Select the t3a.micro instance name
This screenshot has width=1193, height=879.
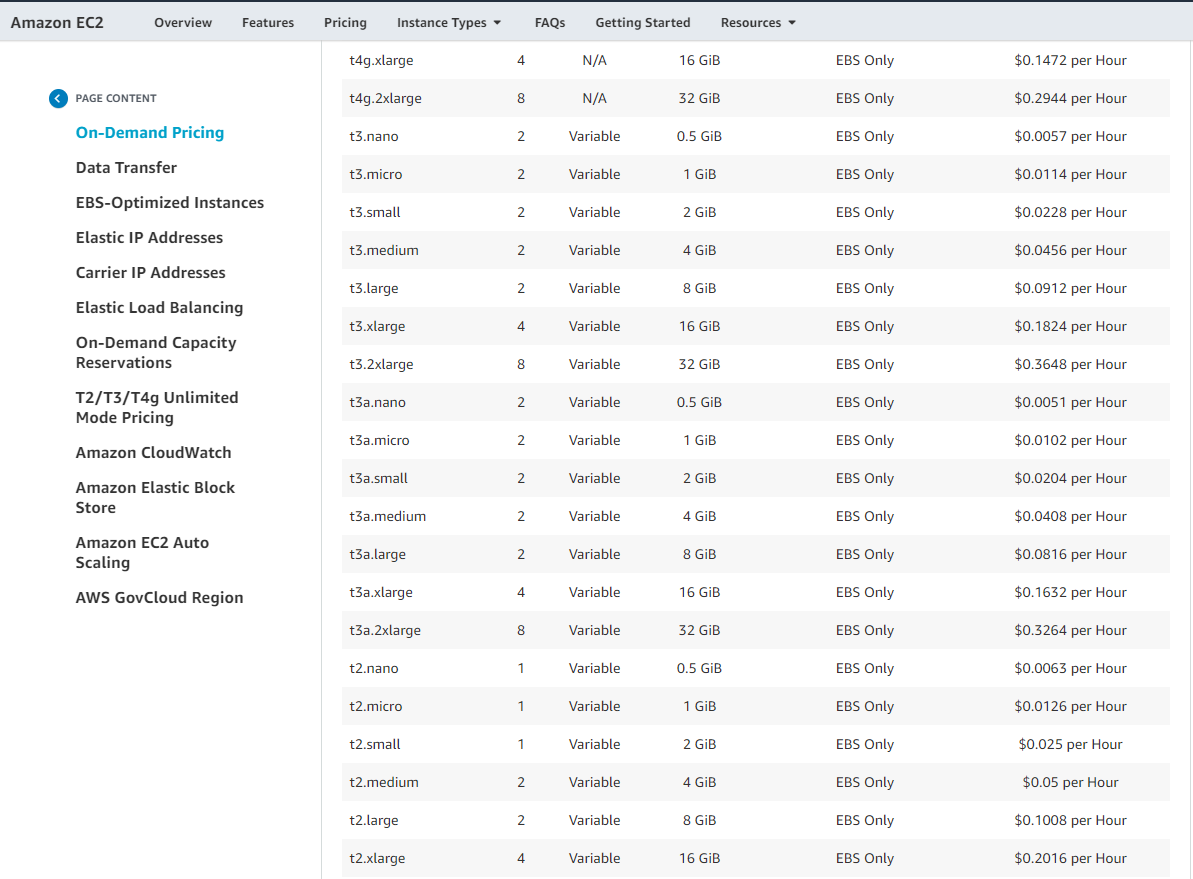(379, 441)
